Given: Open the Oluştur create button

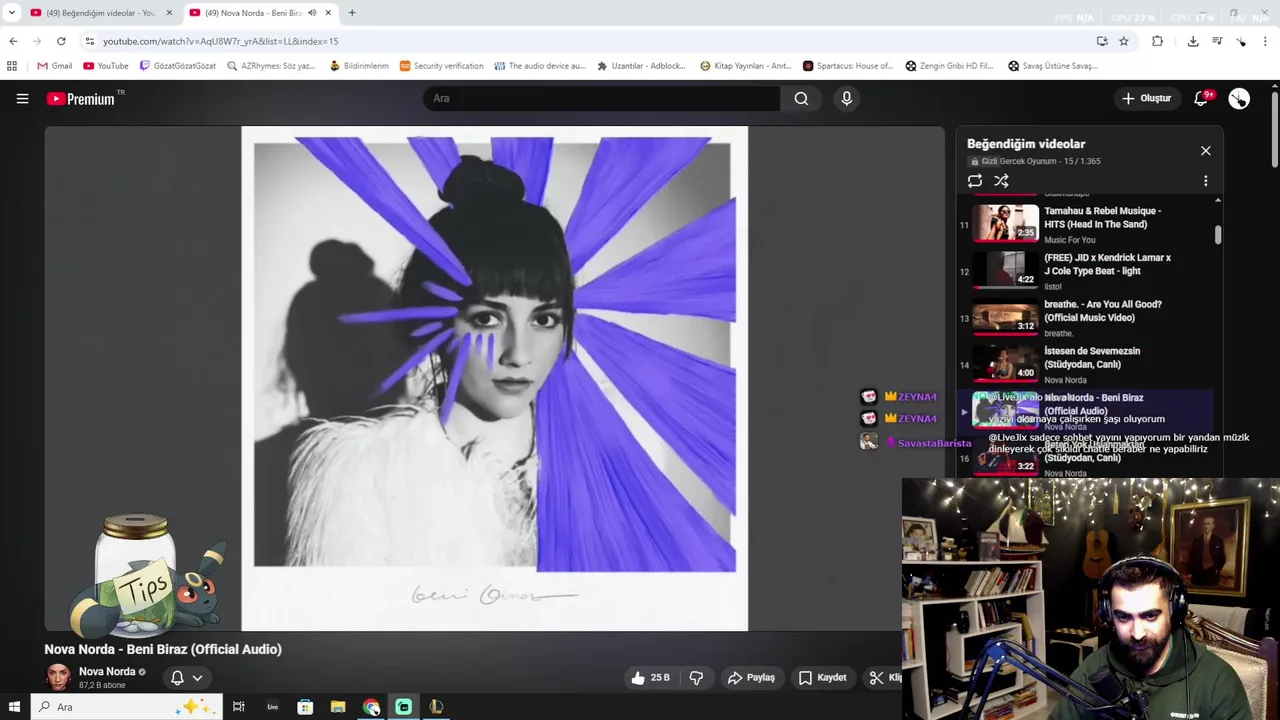Looking at the screenshot, I should pos(1146,98).
